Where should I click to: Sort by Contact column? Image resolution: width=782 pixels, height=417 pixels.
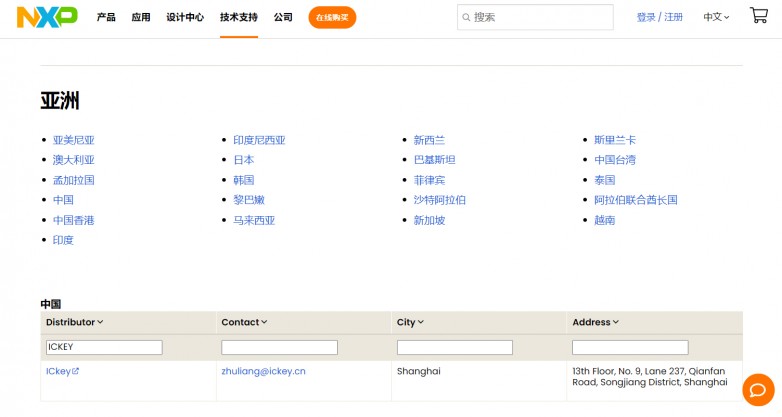coord(245,322)
